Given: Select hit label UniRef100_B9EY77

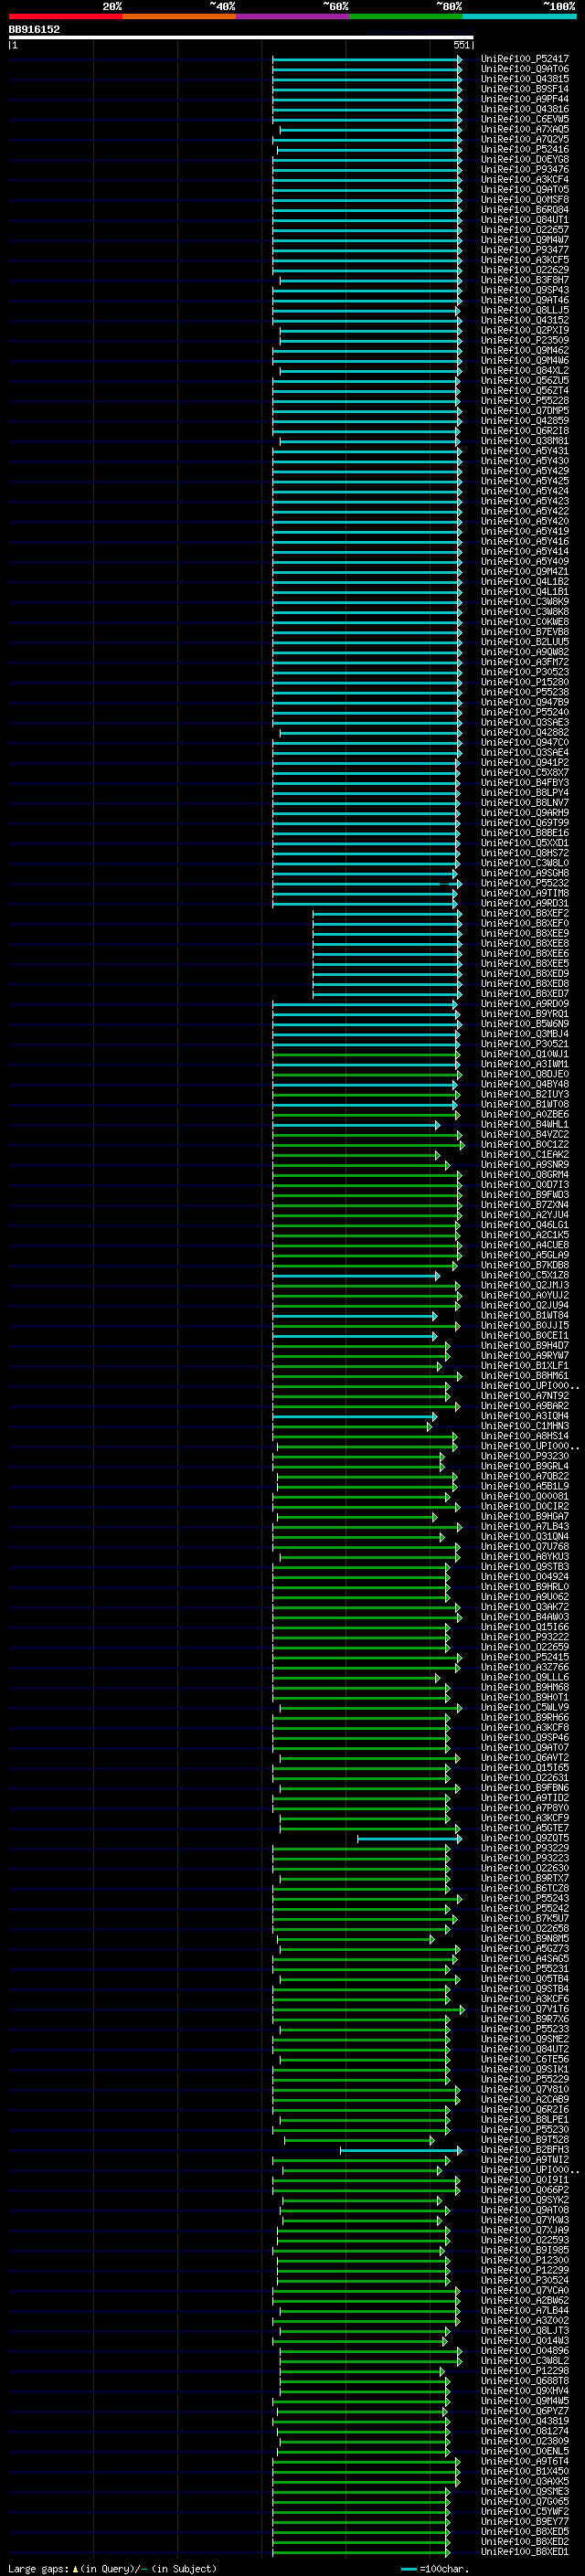Looking at the screenshot, I should pyautogui.click(x=525, y=2521).
